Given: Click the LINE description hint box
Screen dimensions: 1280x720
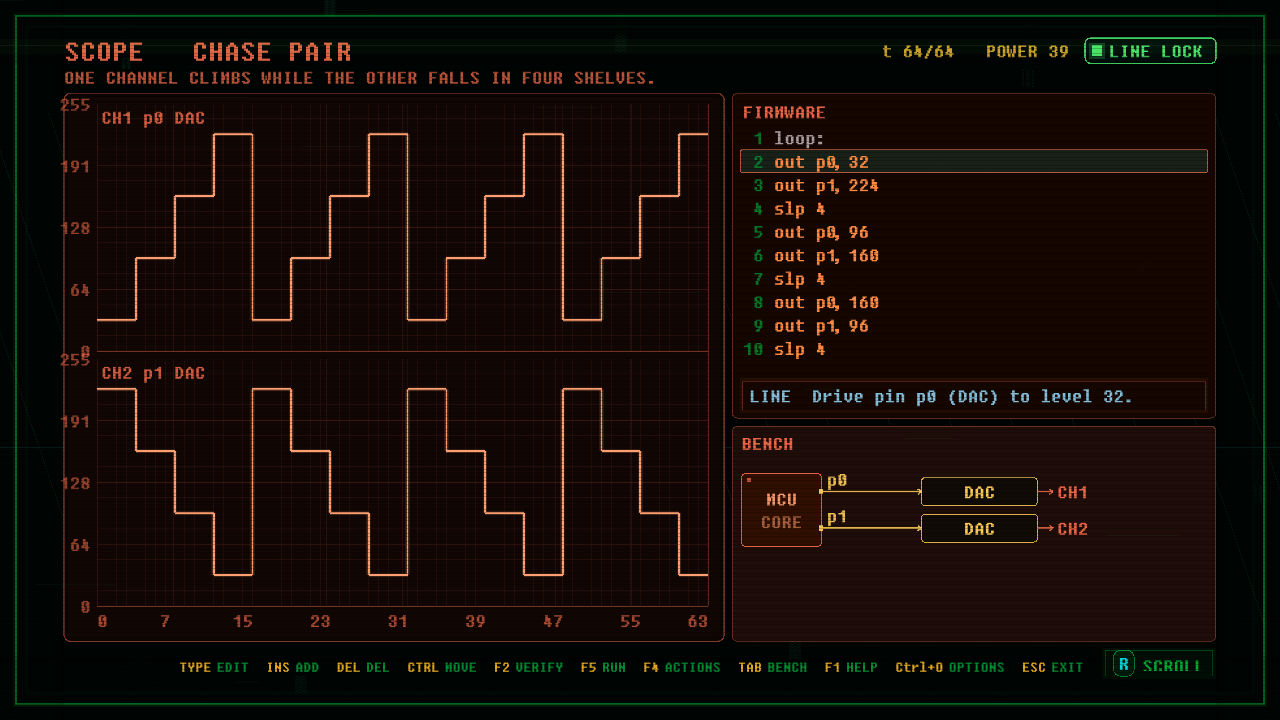Looking at the screenshot, I should coord(974,396).
